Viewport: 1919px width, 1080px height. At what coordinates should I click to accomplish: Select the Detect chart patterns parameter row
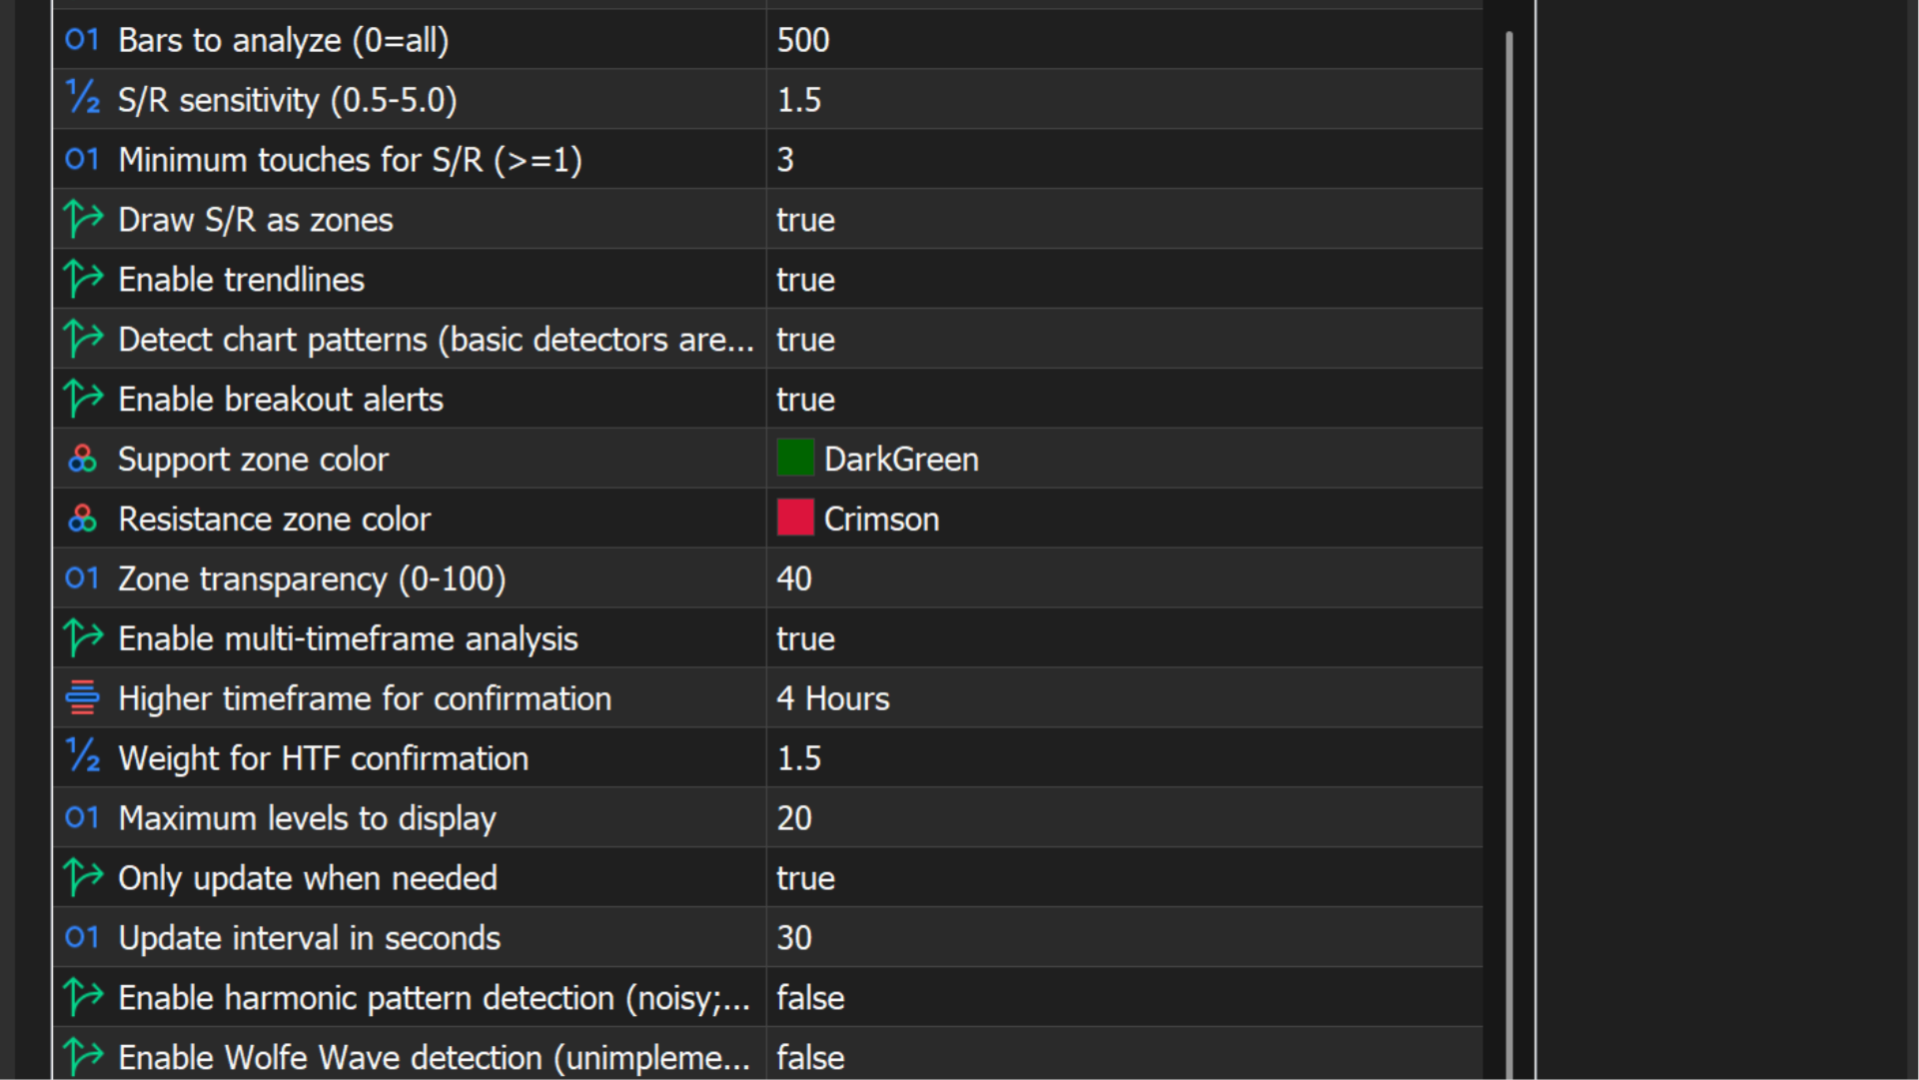pyautogui.click(x=435, y=340)
